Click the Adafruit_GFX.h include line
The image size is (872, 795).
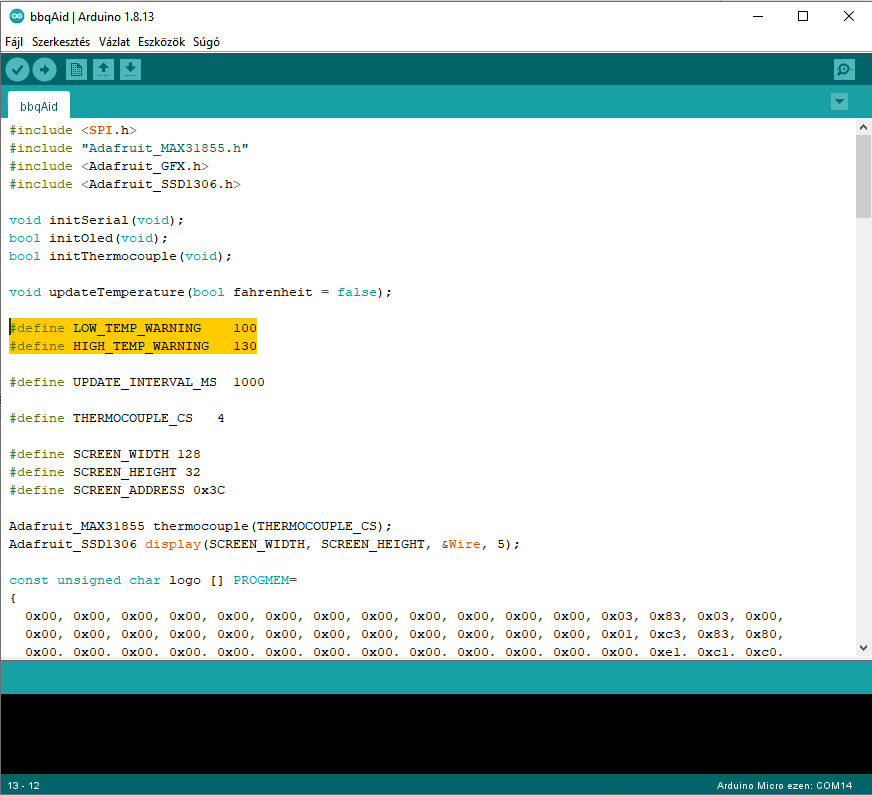click(109, 166)
